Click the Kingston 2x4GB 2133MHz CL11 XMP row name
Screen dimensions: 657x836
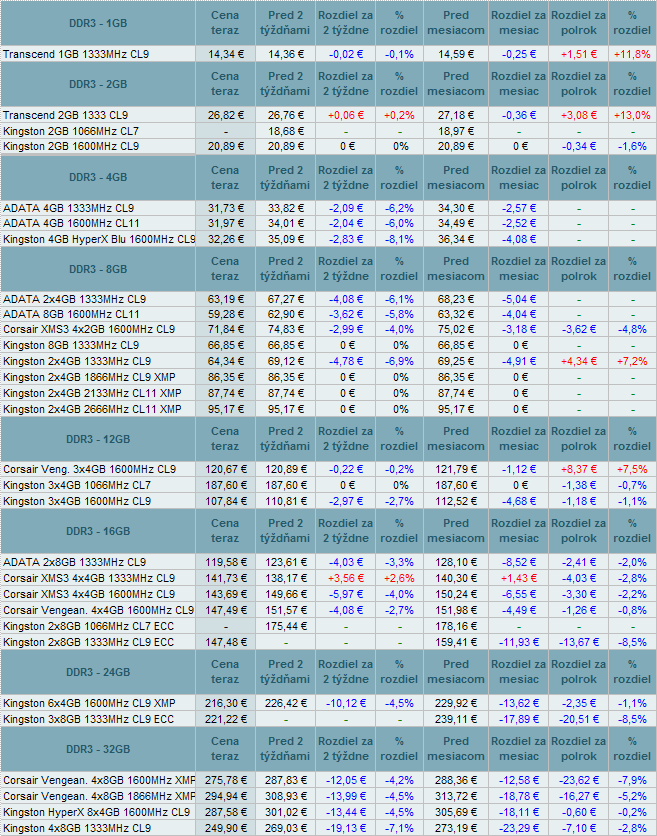pos(92,393)
